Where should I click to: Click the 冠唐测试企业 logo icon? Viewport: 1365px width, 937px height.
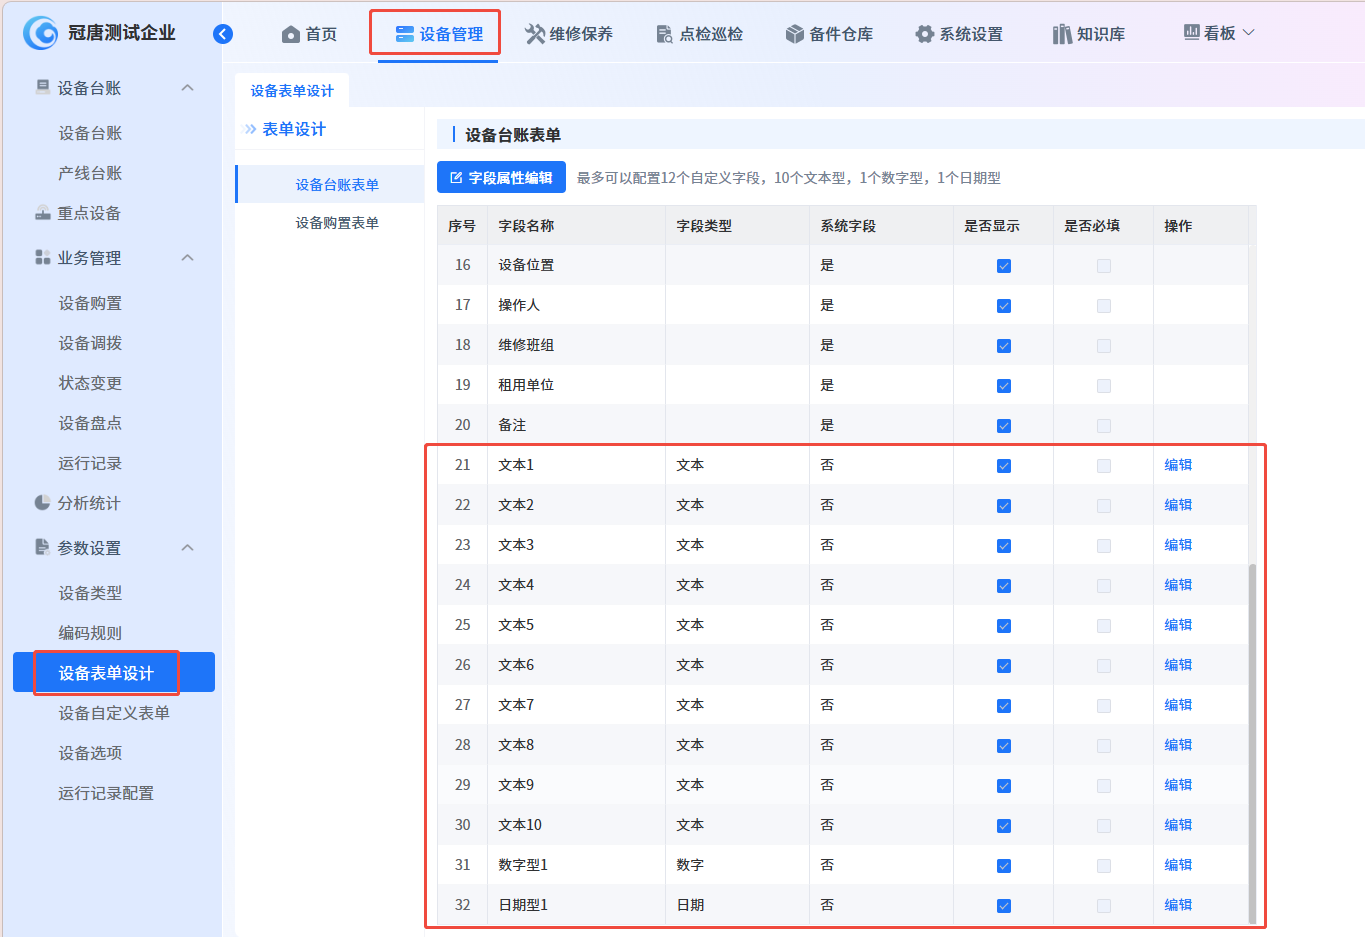(41, 33)
